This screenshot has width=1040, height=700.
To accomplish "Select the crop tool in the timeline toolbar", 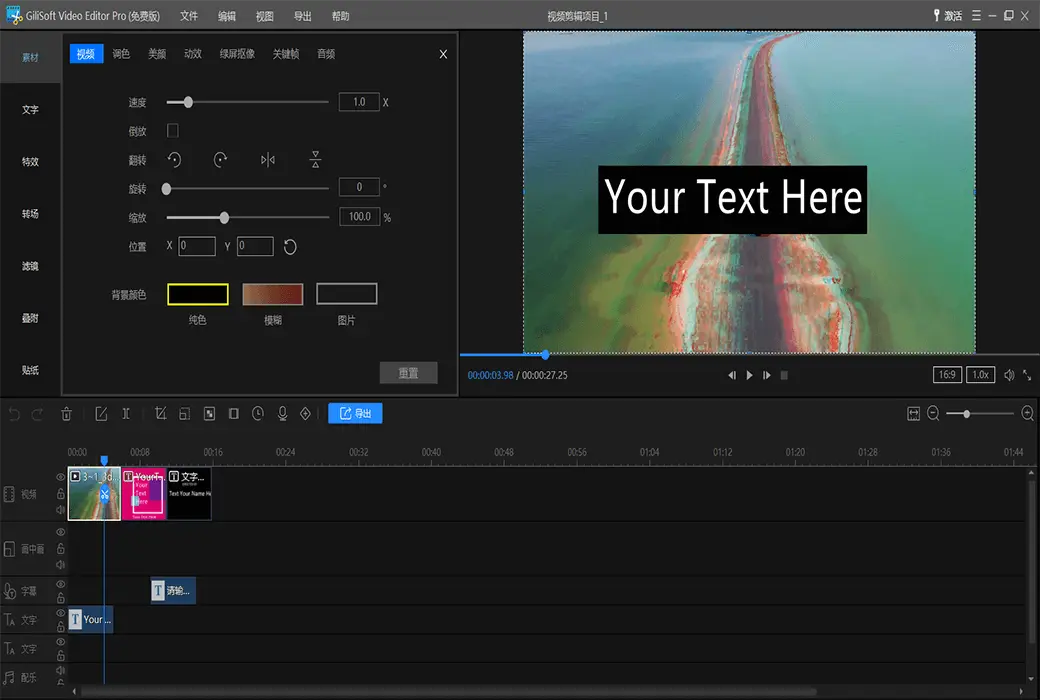I will [x=160, y=413].
